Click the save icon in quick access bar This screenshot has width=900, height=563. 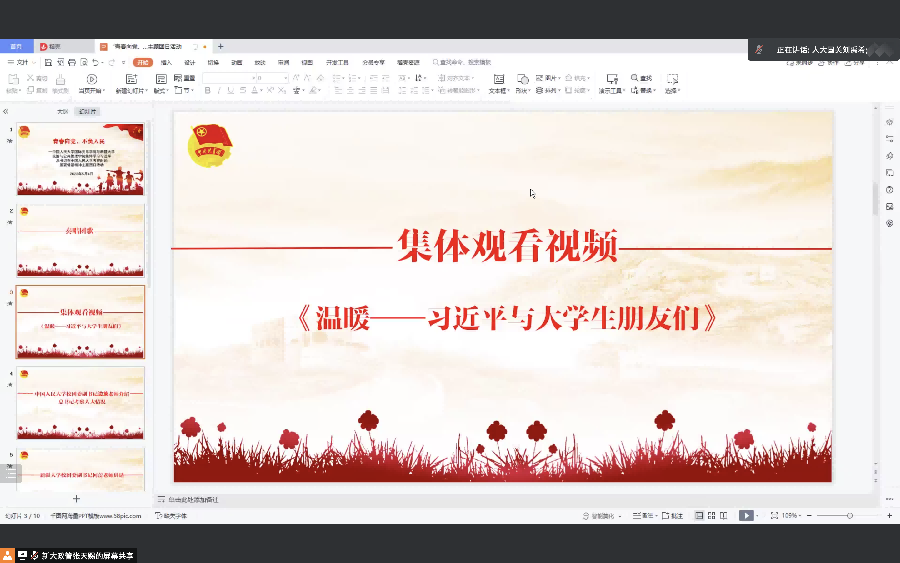(x=47, y=62)
